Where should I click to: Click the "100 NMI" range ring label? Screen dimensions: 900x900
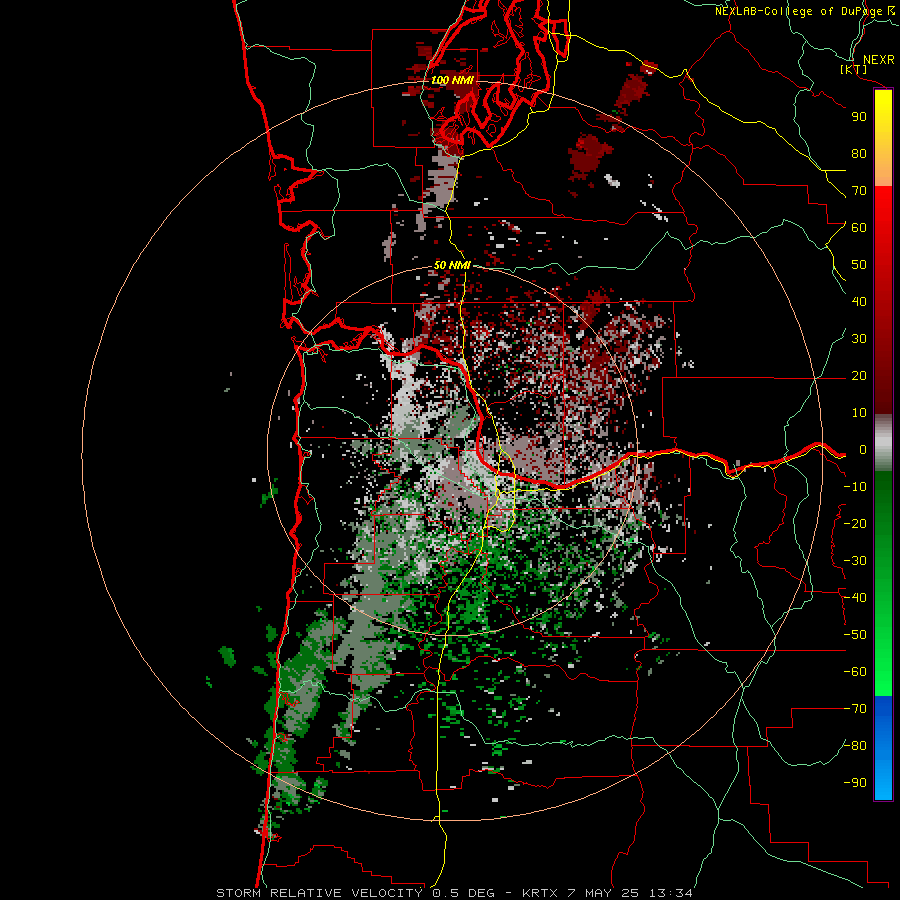pos(452,80)
